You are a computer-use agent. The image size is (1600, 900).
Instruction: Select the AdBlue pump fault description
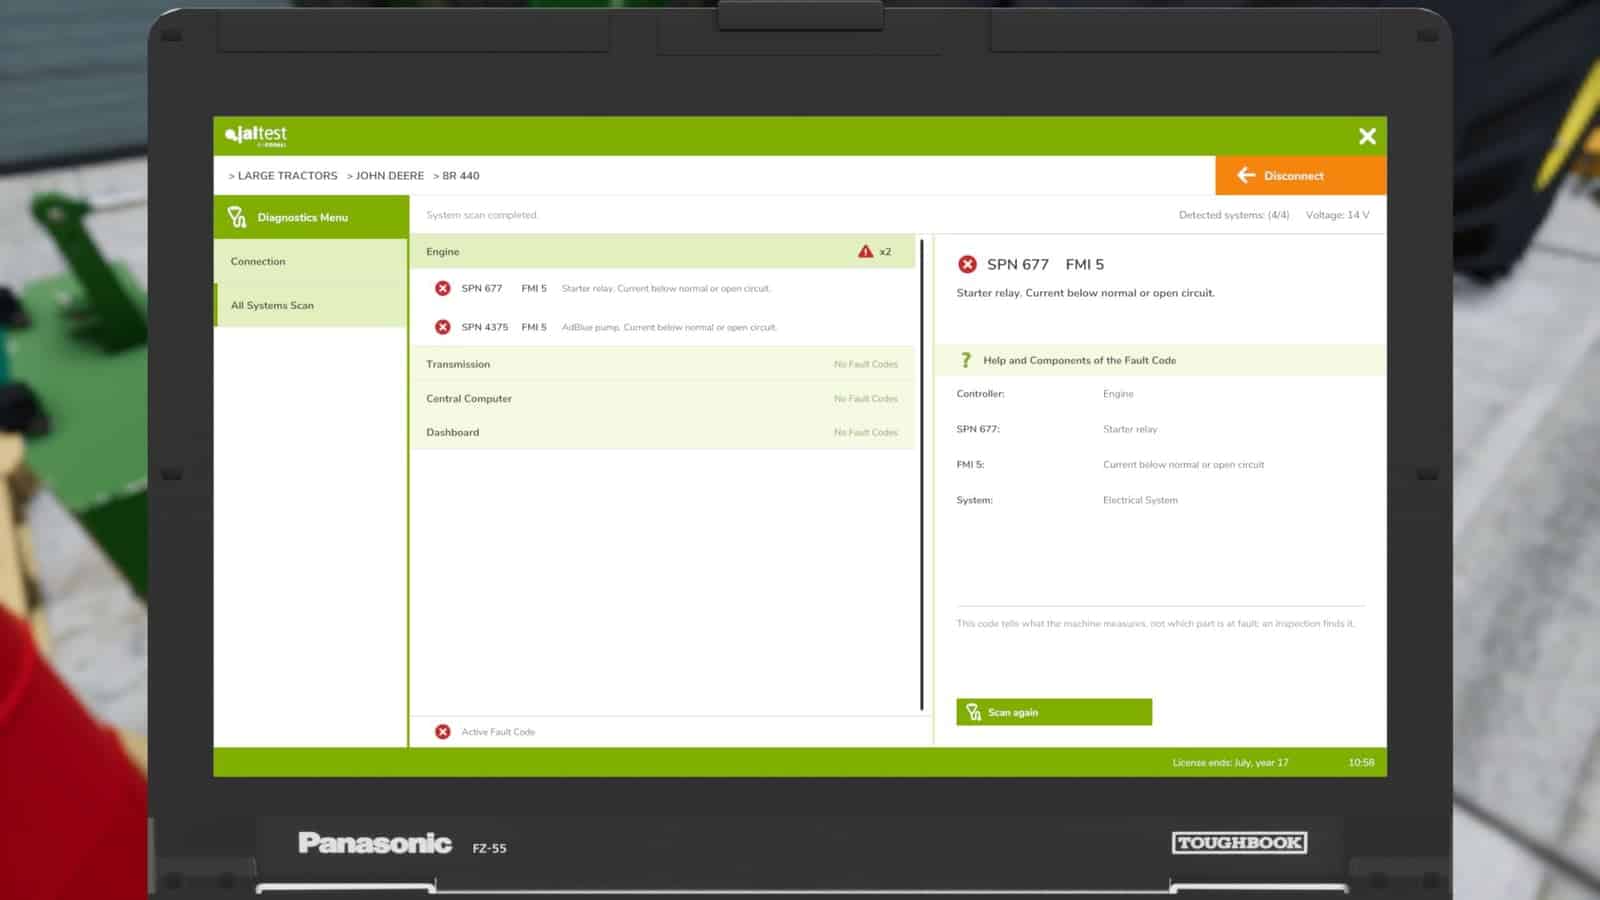tap(669, 327)
